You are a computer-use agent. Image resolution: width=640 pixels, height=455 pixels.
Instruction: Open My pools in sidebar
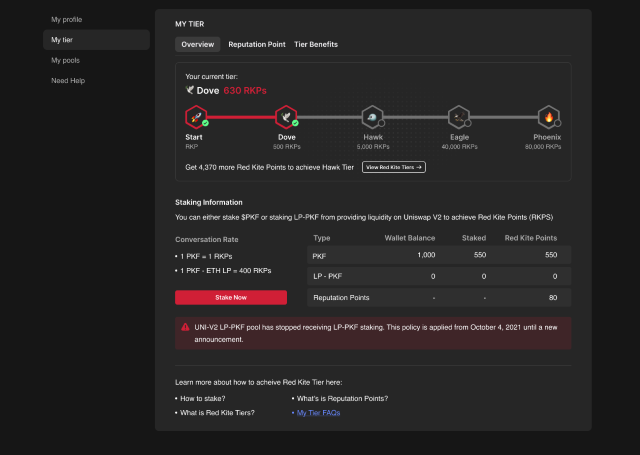click(65, 60)
